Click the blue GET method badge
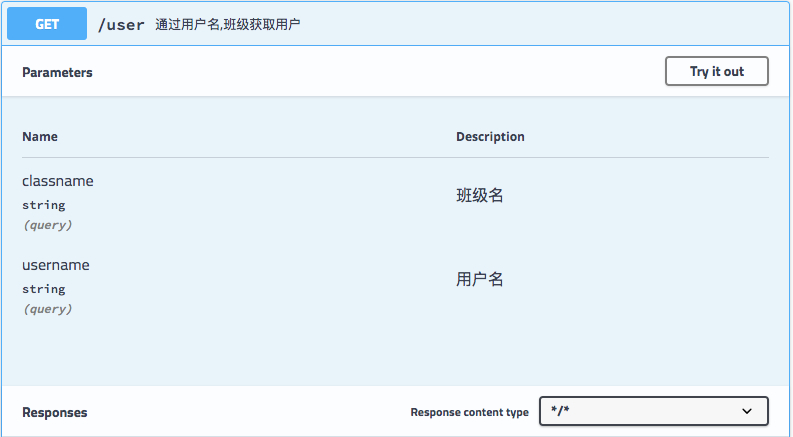Viewport: 793px width, 437px height. click(x=47, y=25)
